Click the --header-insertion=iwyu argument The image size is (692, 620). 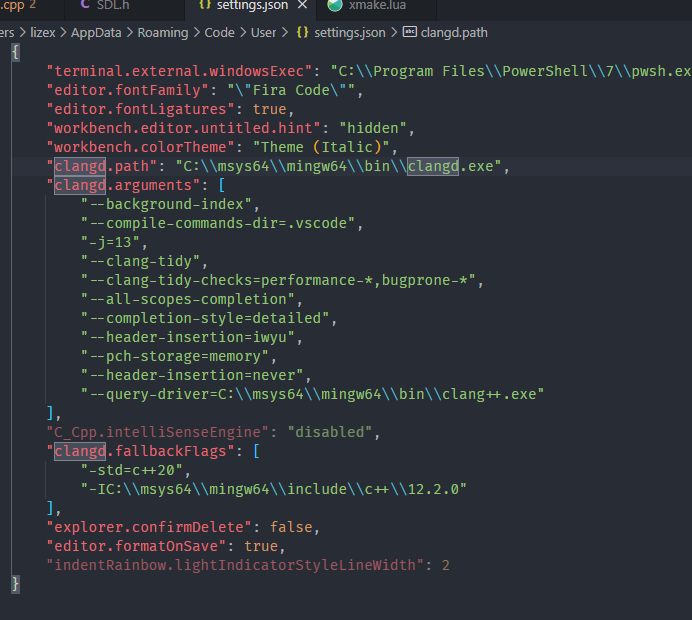[x=188, y=337]
